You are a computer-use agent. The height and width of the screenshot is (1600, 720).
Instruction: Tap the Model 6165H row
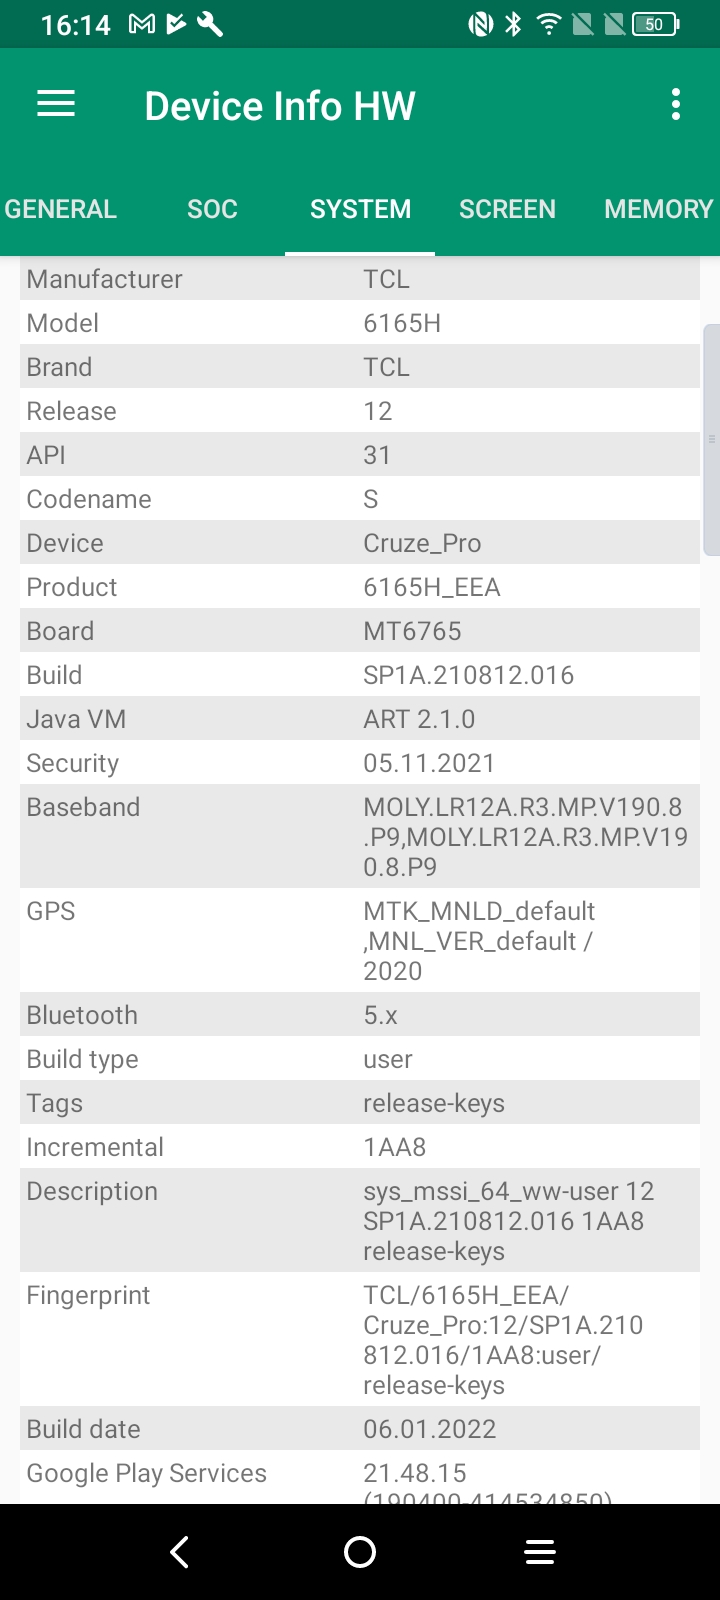click(360, 323)
